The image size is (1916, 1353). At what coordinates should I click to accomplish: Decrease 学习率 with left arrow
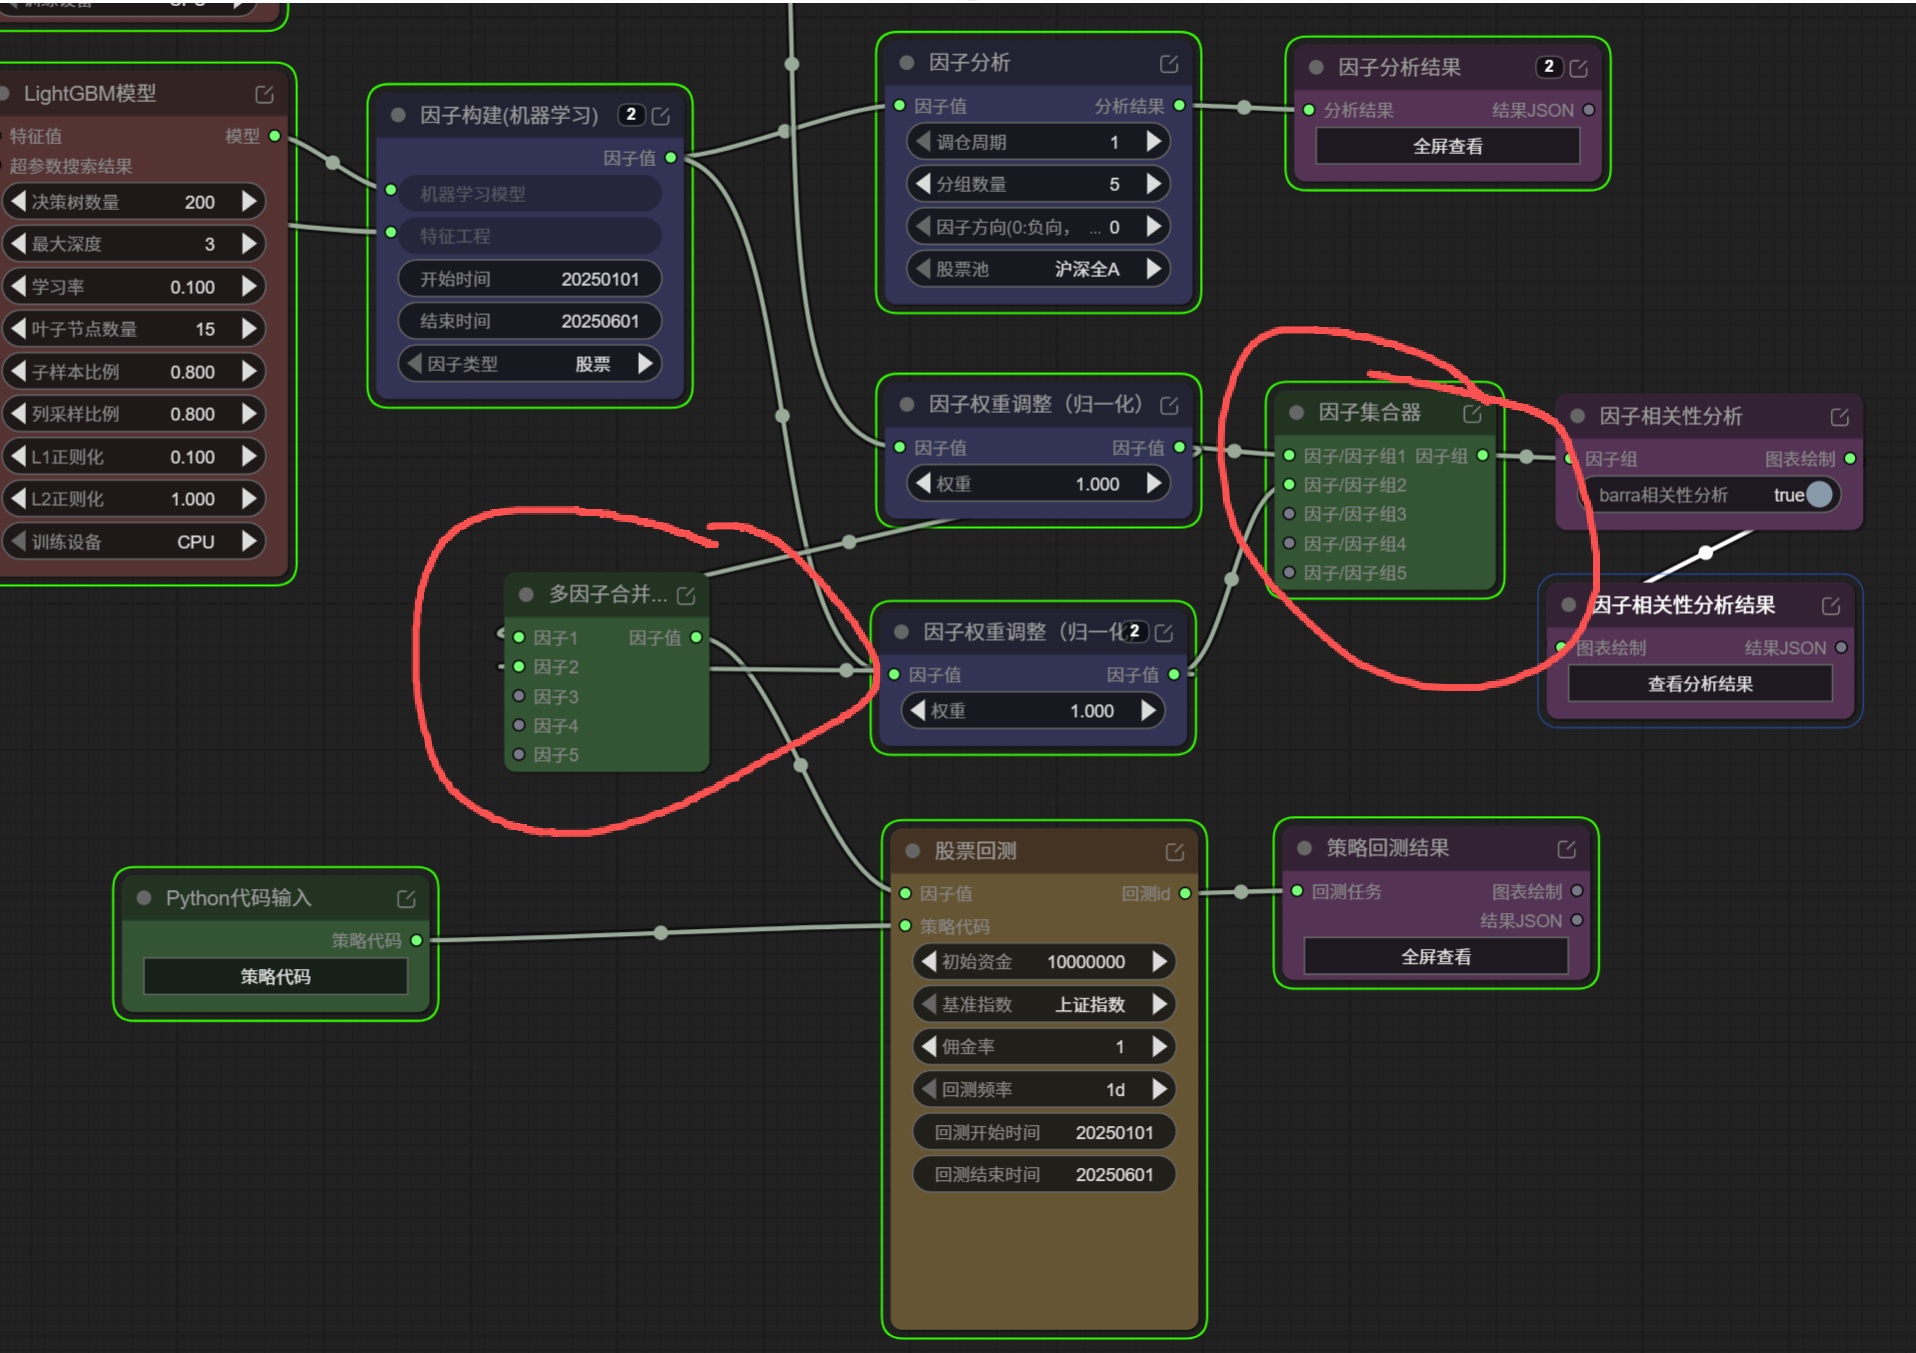tap(18, 287)
